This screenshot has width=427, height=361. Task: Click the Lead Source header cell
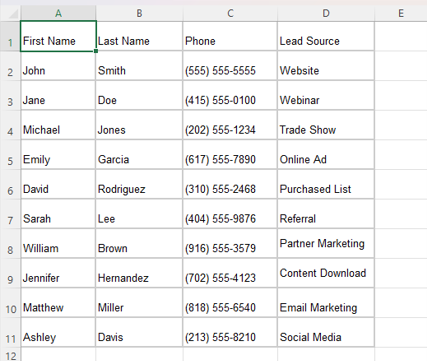click(326, 36)
